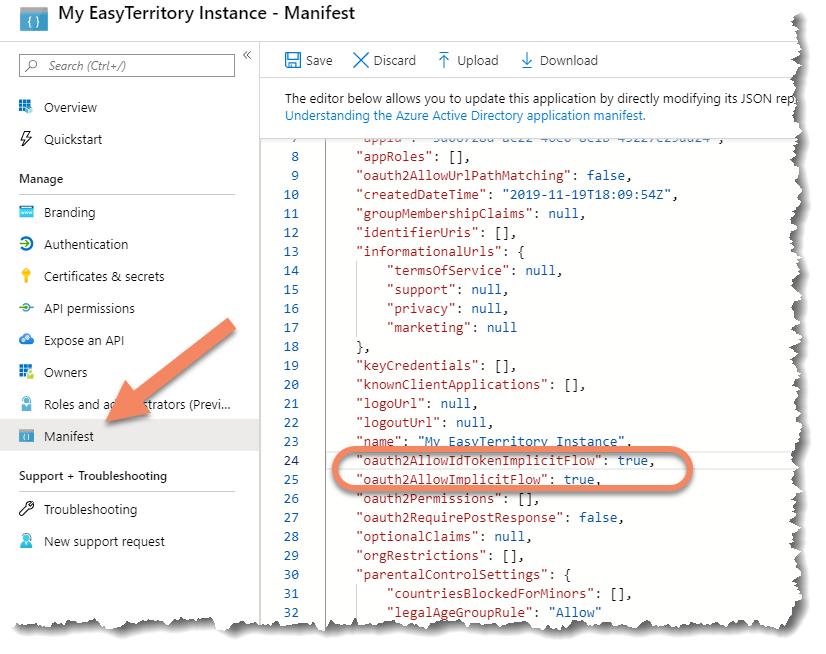Click the Expose an API cloud icon
Image resolution: width=826 pixels, height=654 pixels.
click(26, 339)
